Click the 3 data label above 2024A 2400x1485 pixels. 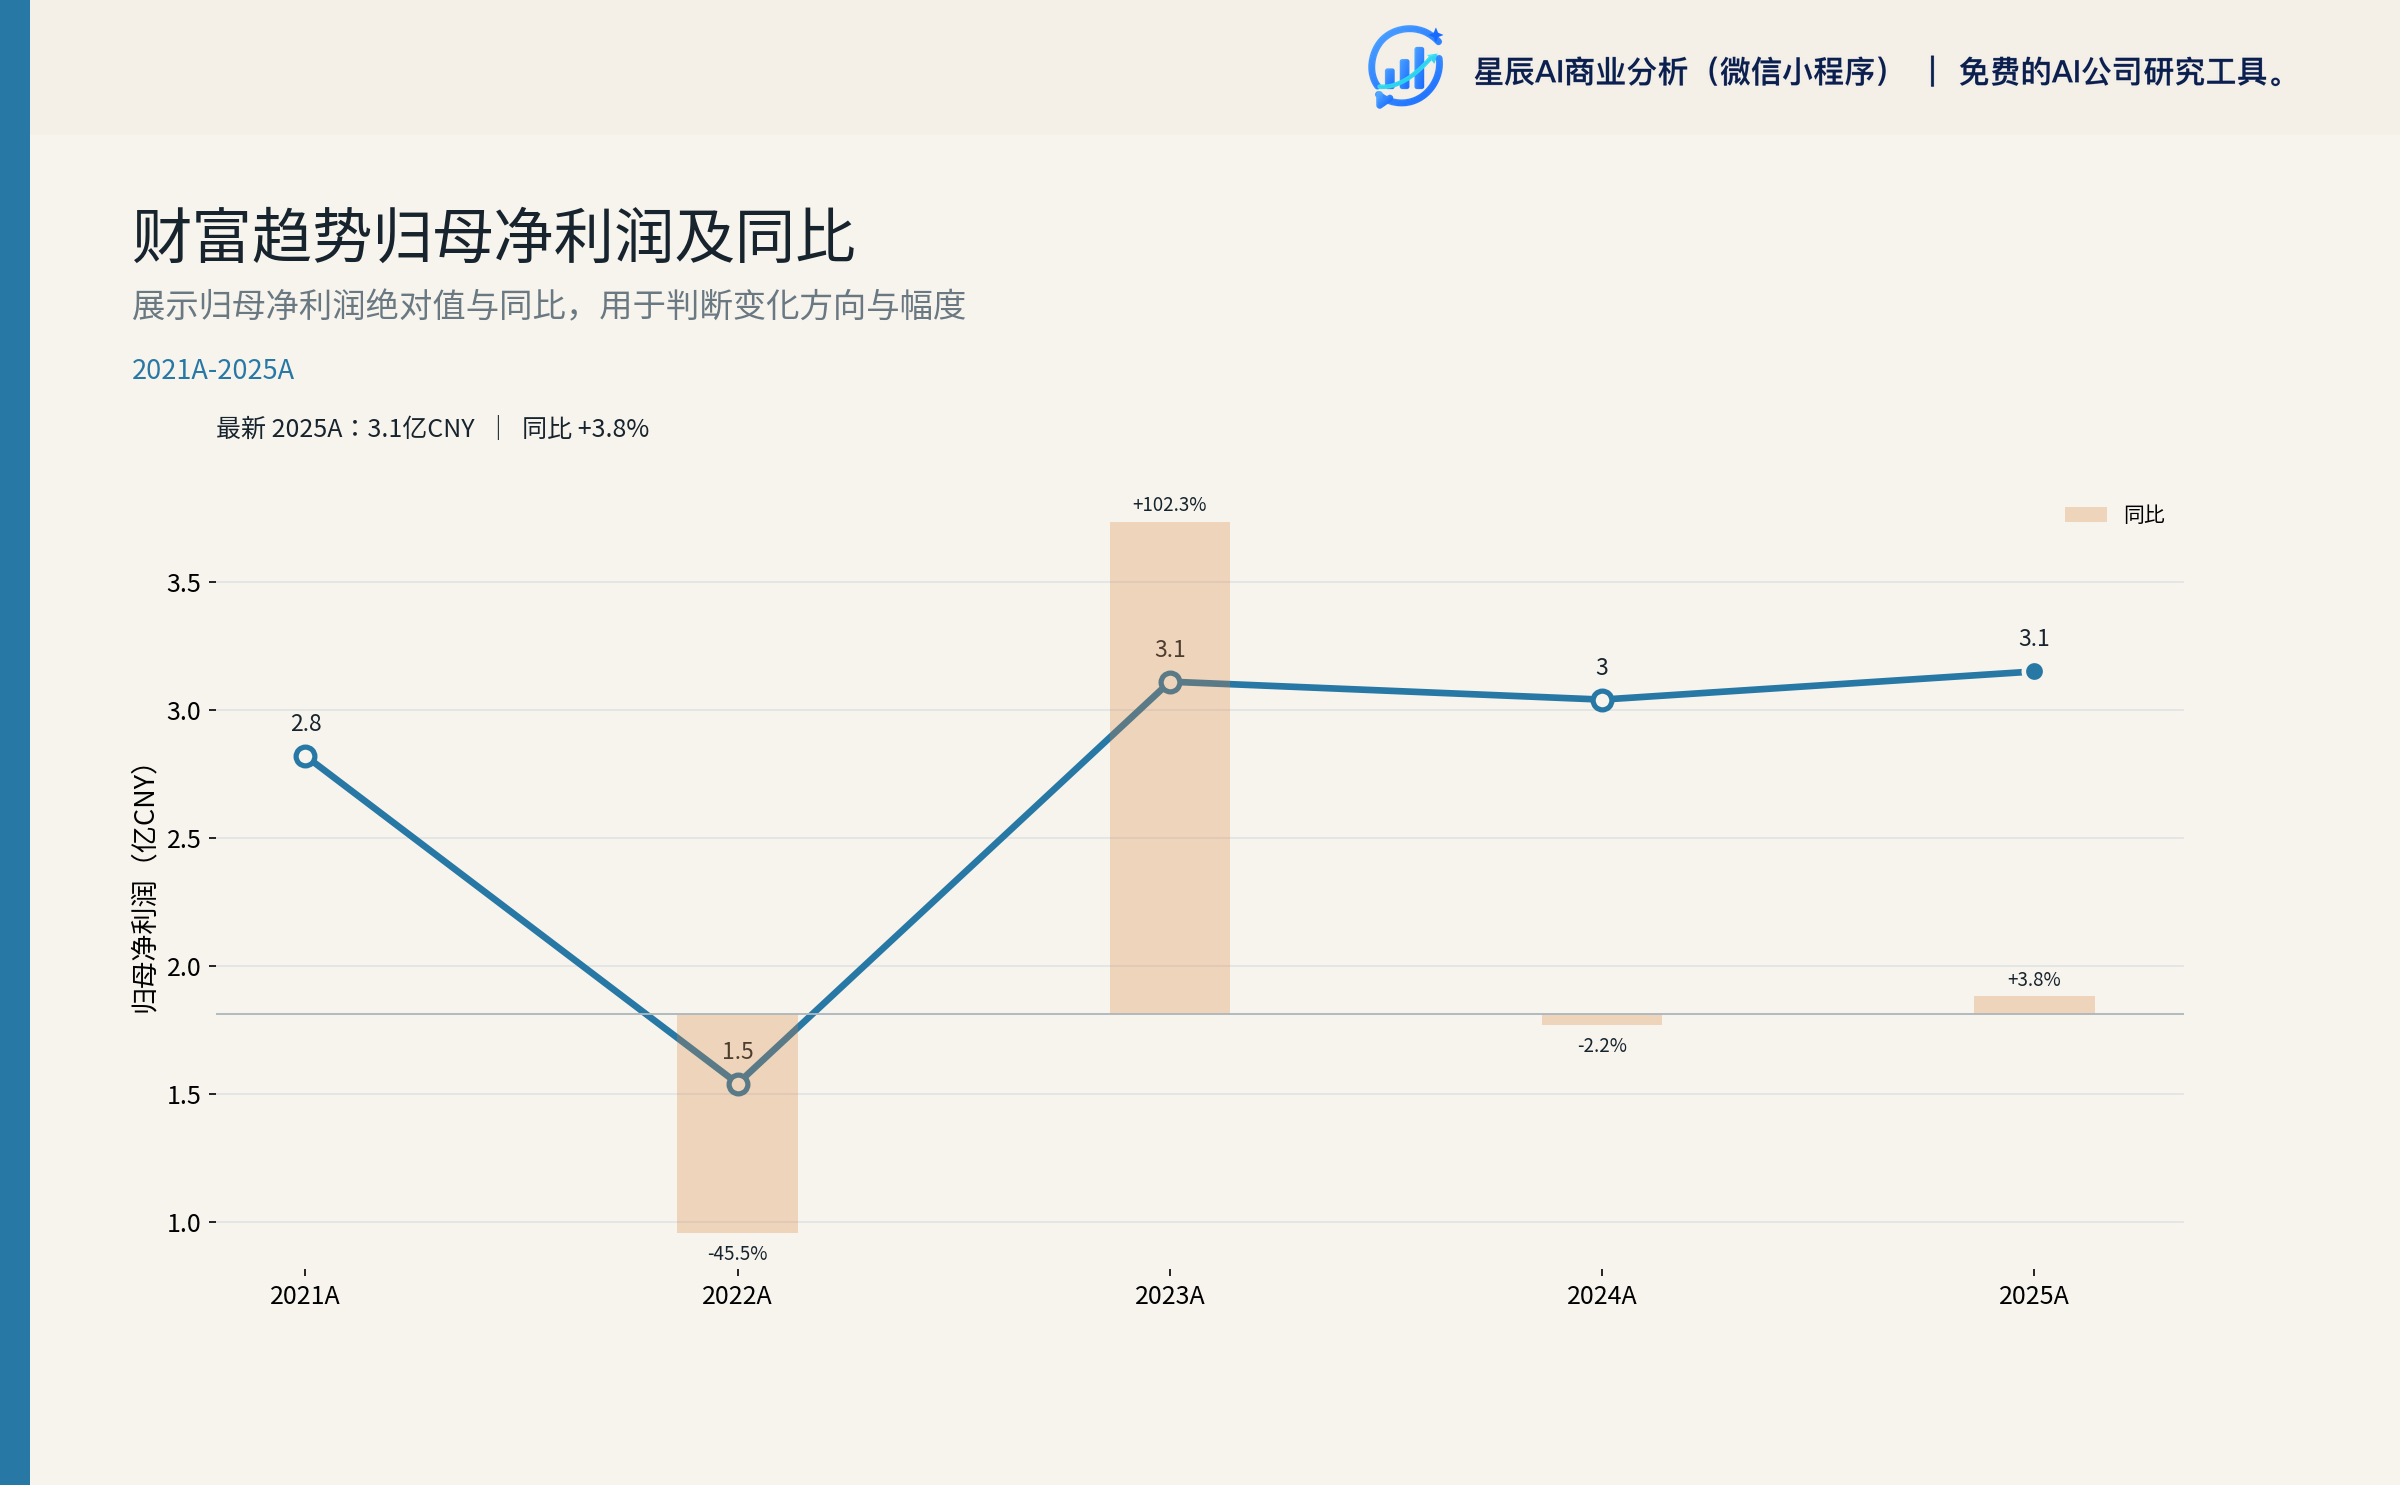click(x=1602, y=667)
